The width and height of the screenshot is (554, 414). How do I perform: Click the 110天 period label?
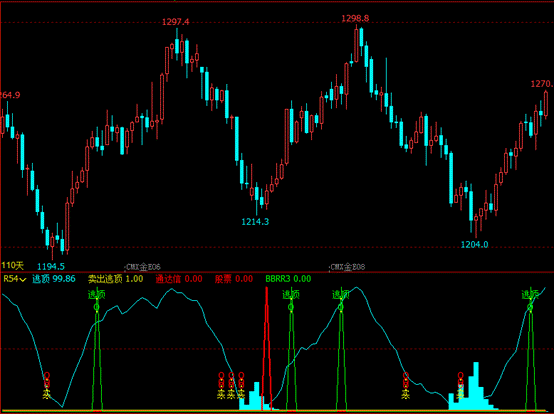(12, 265)
